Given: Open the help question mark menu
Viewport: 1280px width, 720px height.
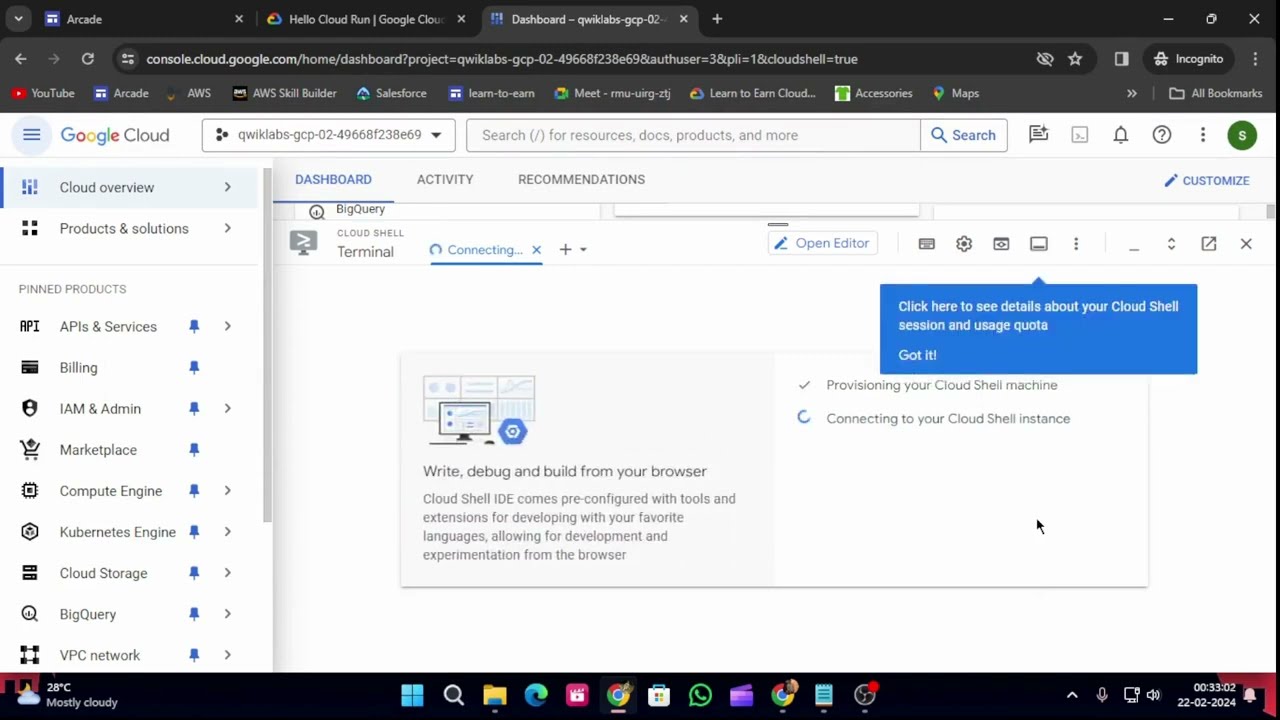Looking at the screenshot, I should coord(1162,135).
